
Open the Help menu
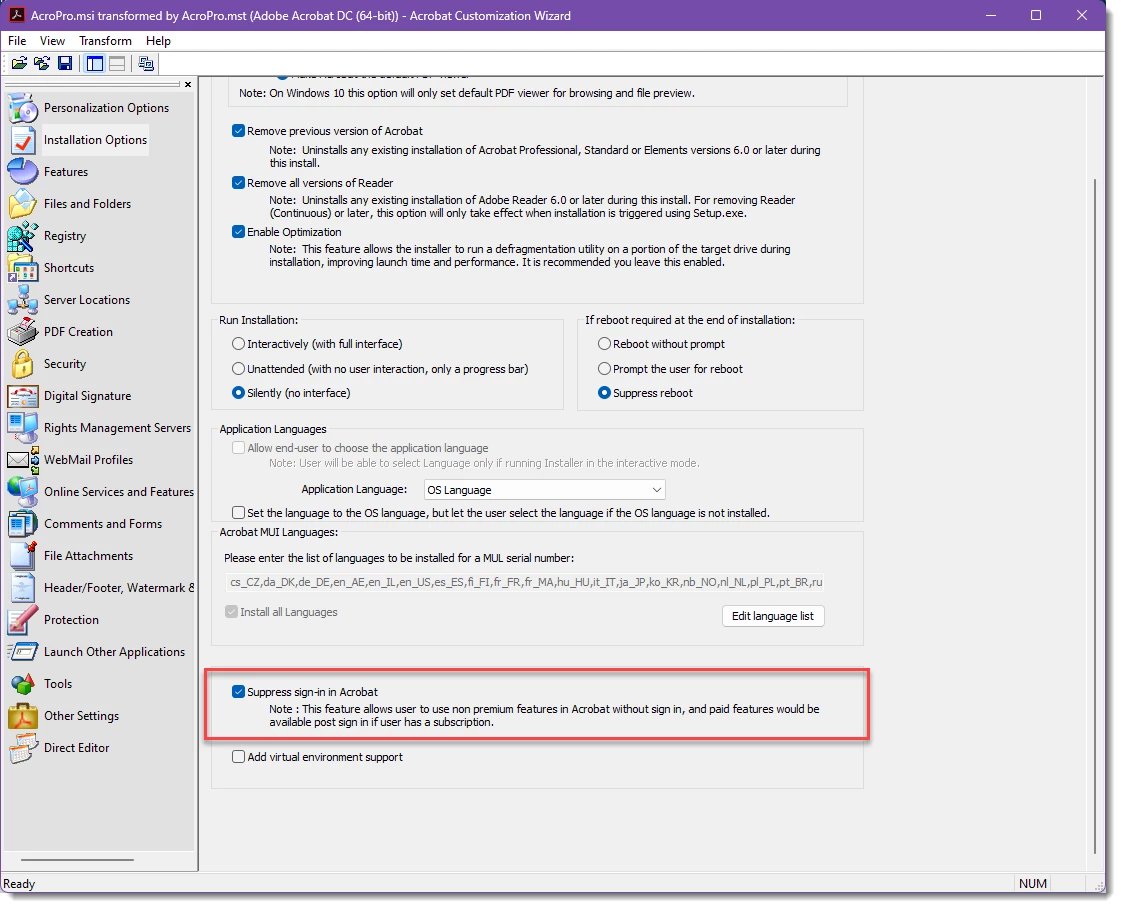(x=158, y=41)
